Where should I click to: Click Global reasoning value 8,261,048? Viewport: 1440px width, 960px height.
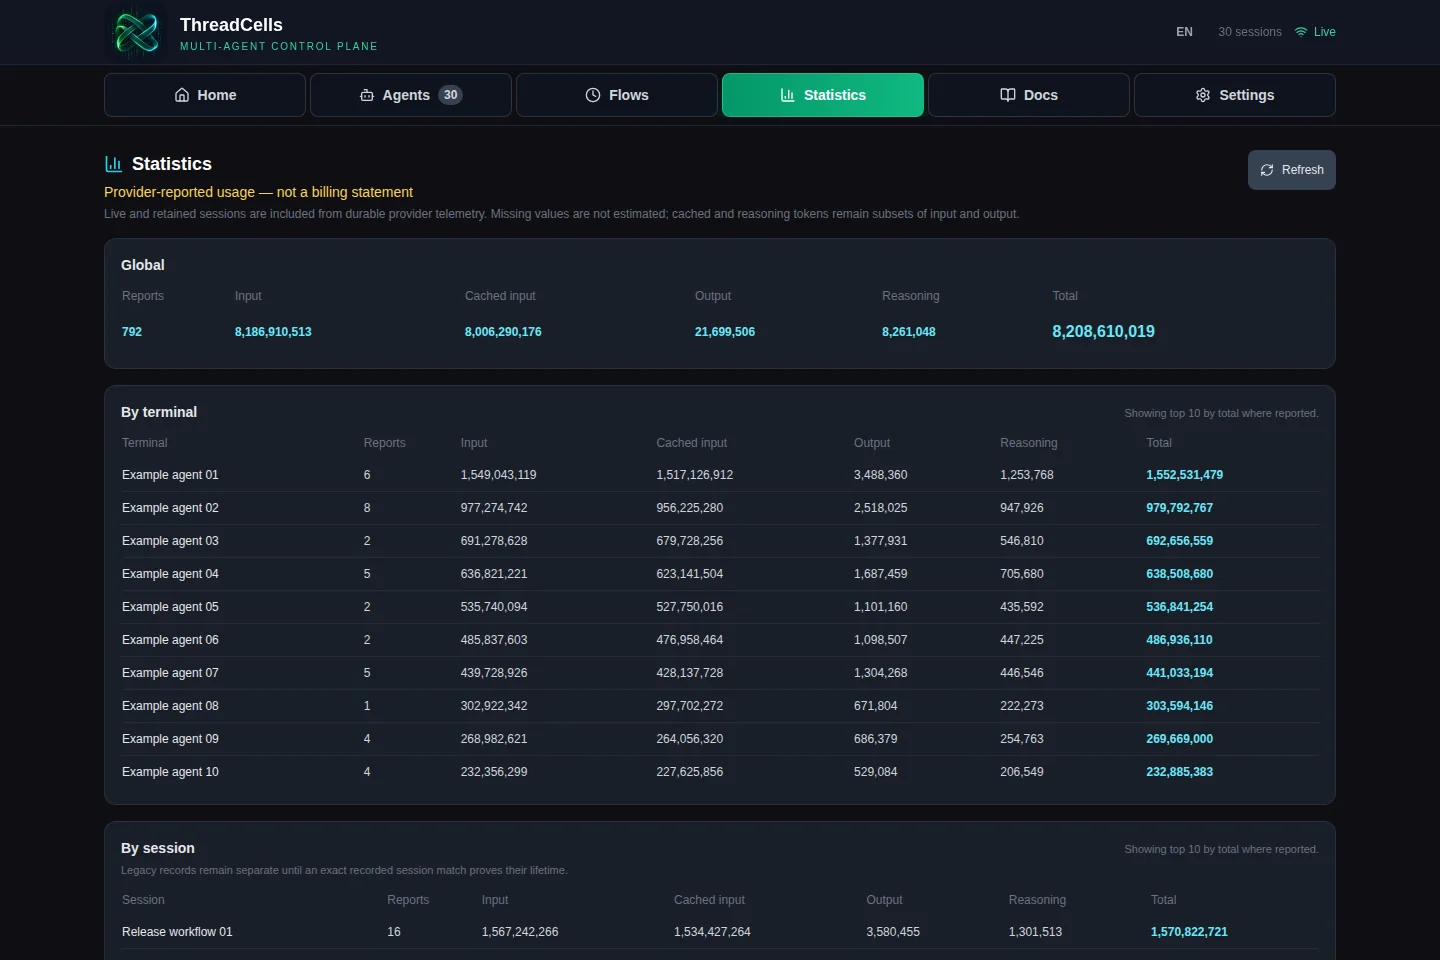click(909, 332)
